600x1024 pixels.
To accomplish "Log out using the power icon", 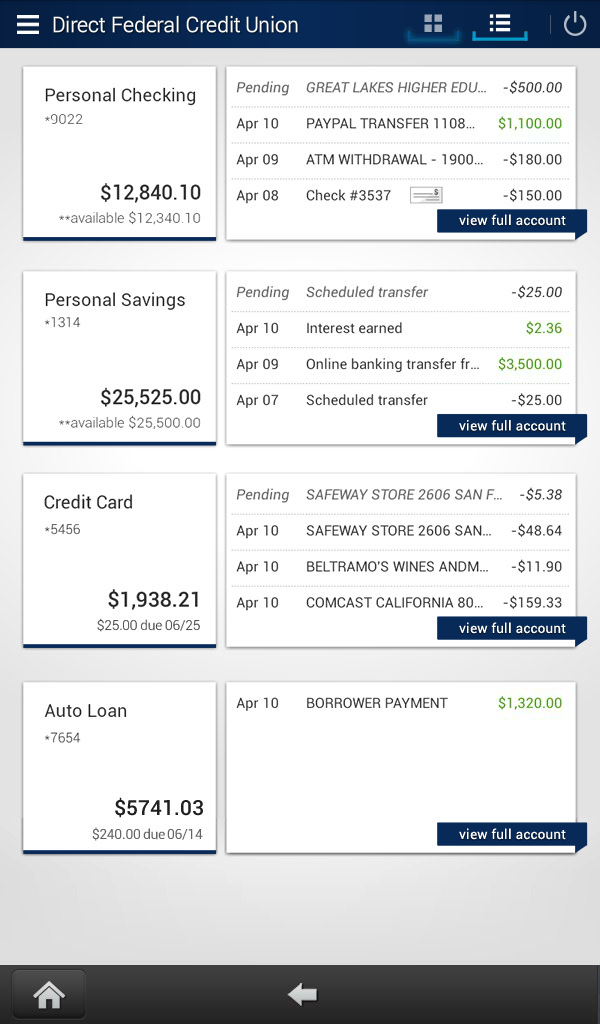I will point(575,24).
